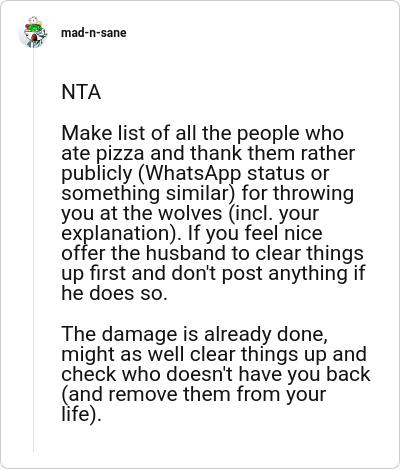Click the word "pizza" in the comment
Image resolution: width=400 pixels, height=469 pixels.
120,153
